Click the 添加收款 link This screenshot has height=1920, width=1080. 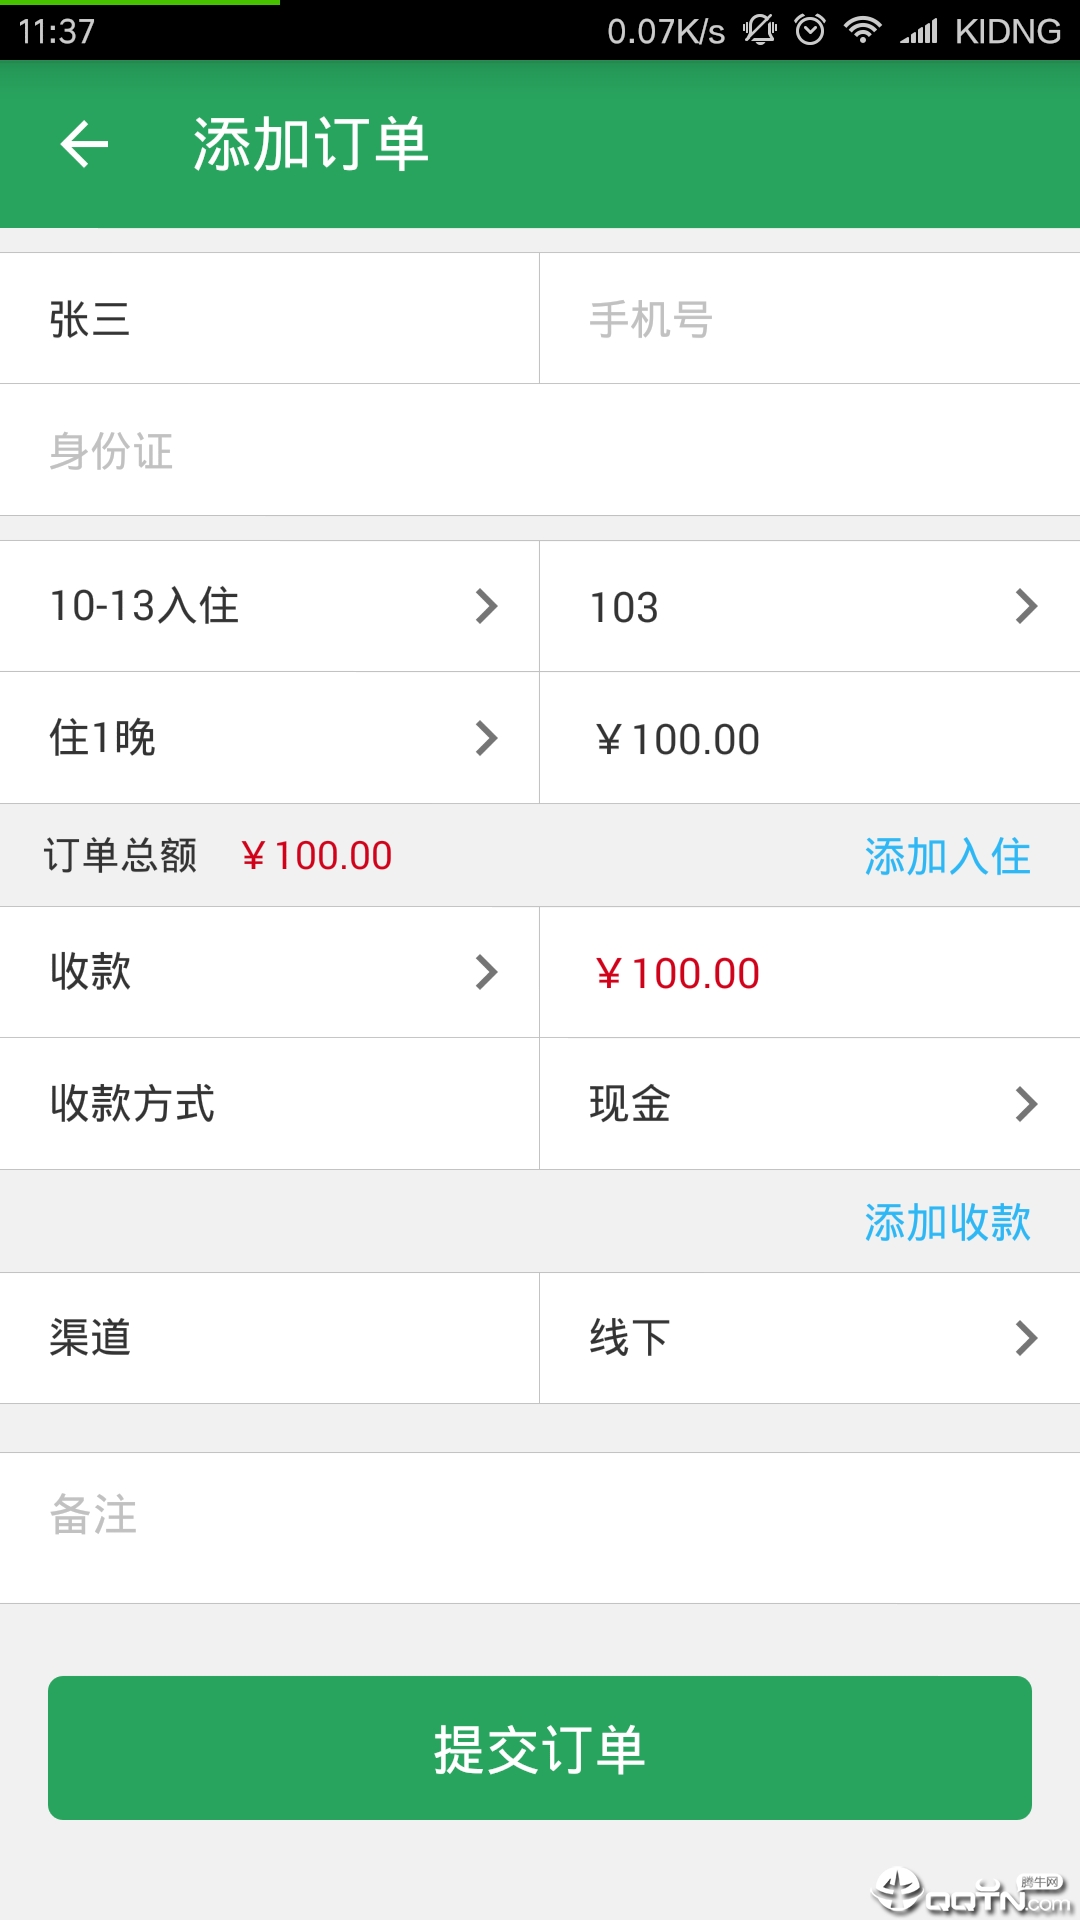pyautogui.click(x=947, y=1222)
